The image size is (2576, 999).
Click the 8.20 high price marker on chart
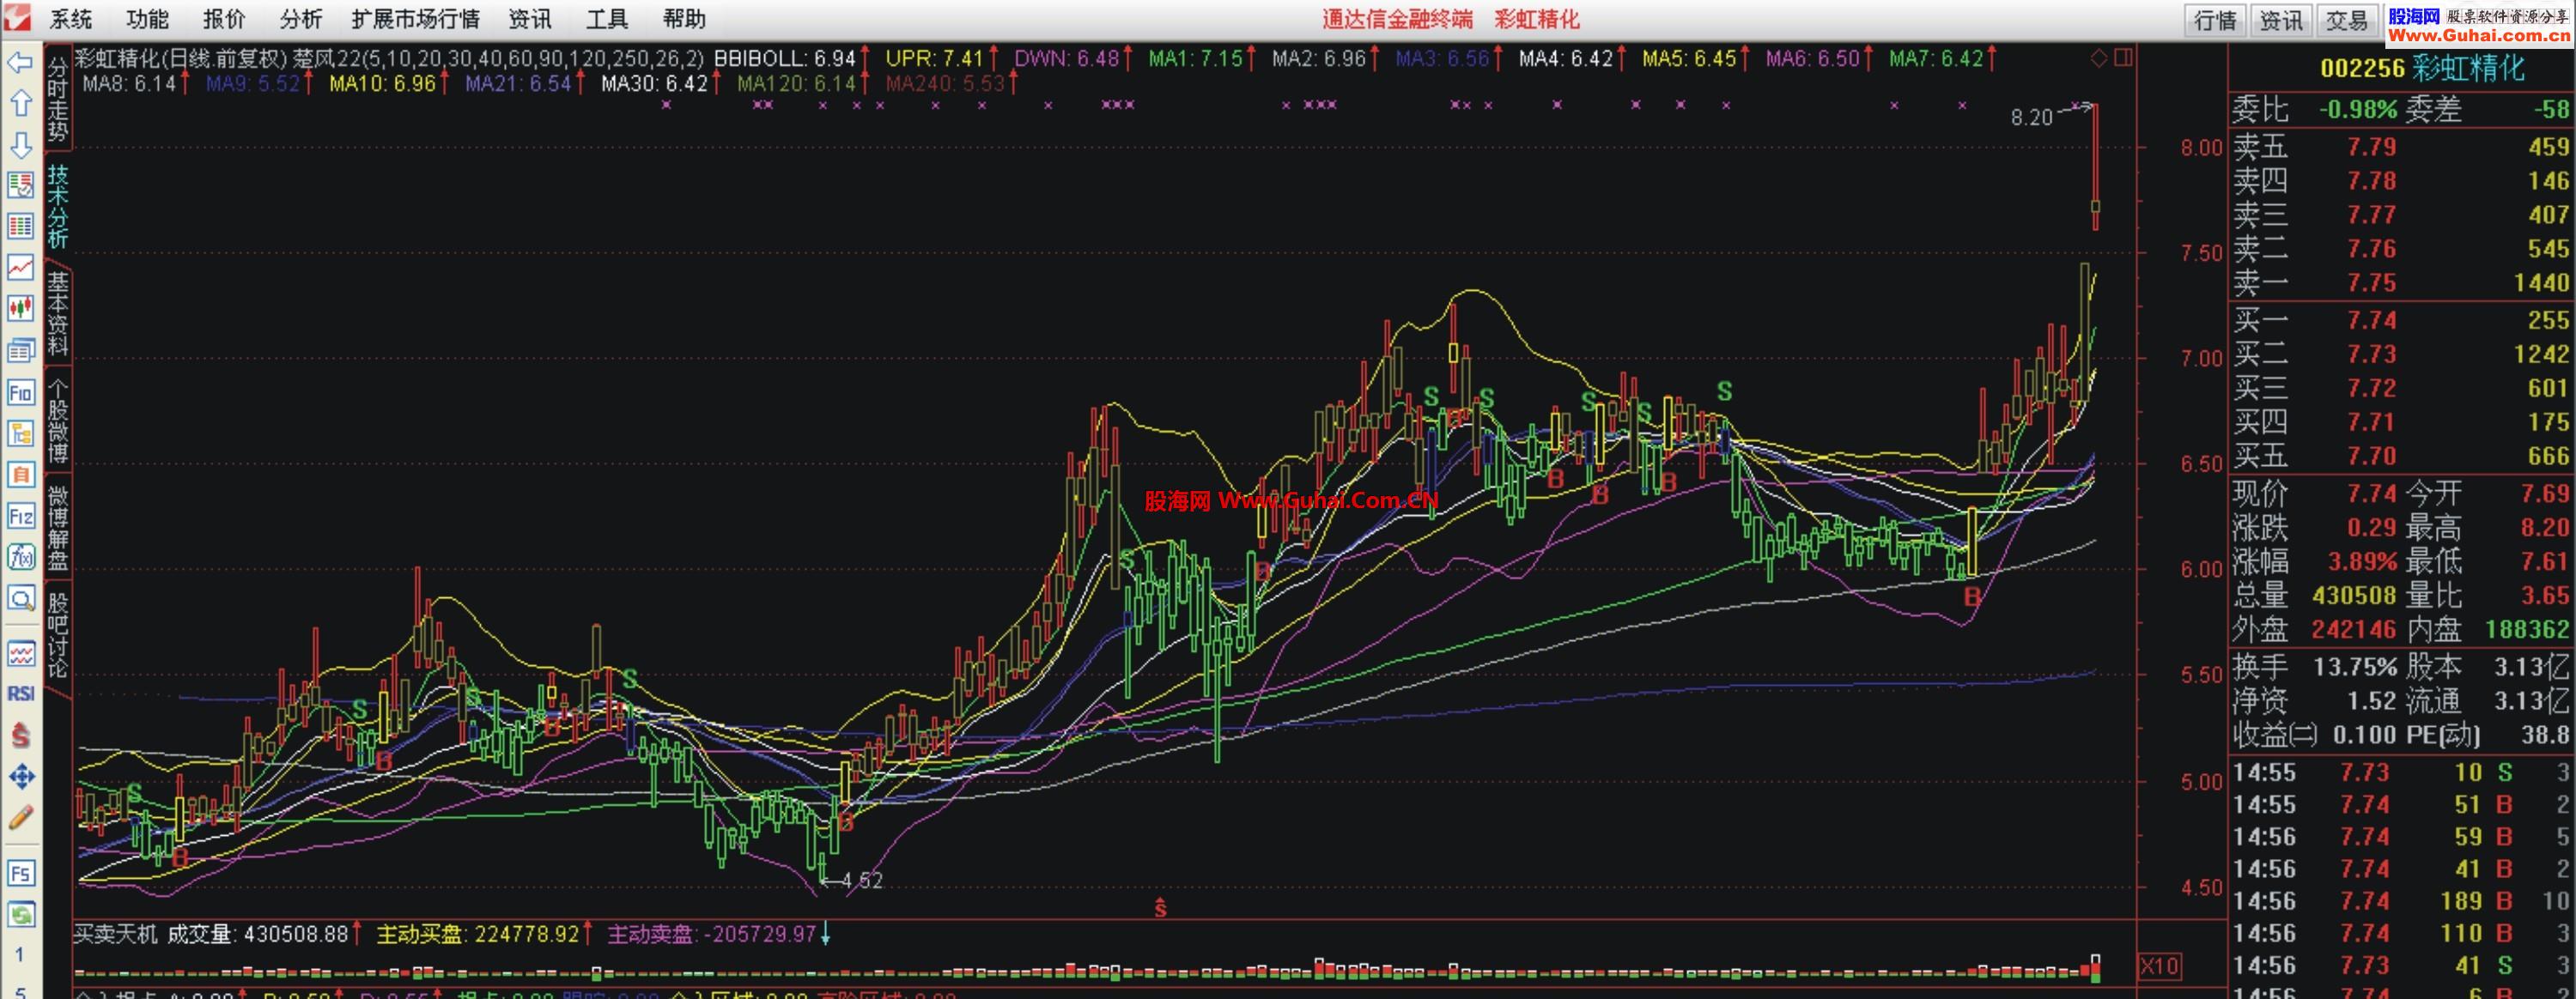(2031, 117)
